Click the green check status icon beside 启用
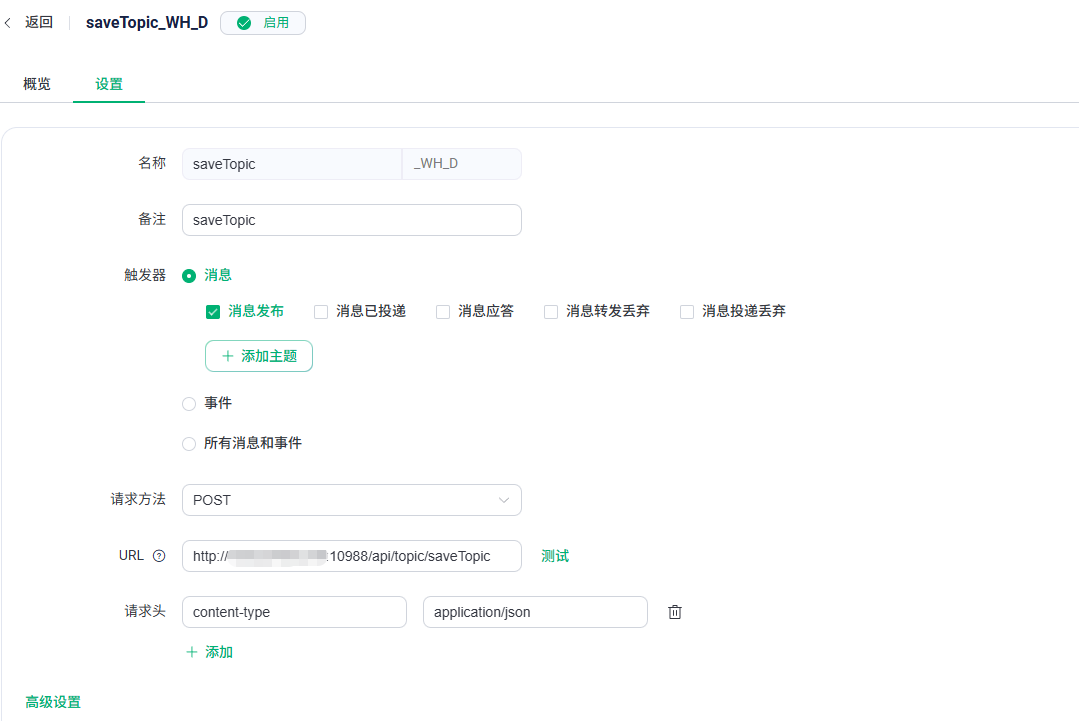 tap(244, 23)
